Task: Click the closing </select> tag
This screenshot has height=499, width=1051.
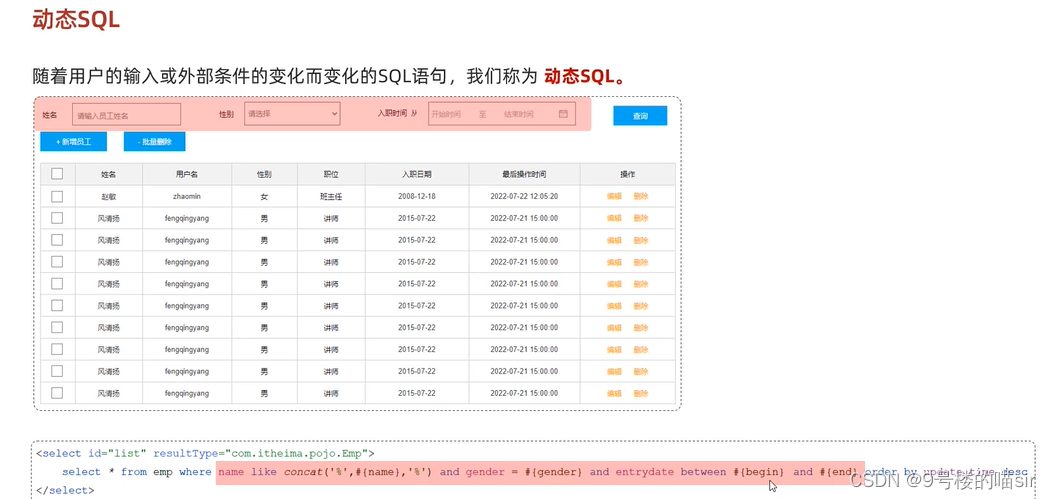Action: (65, 490)
